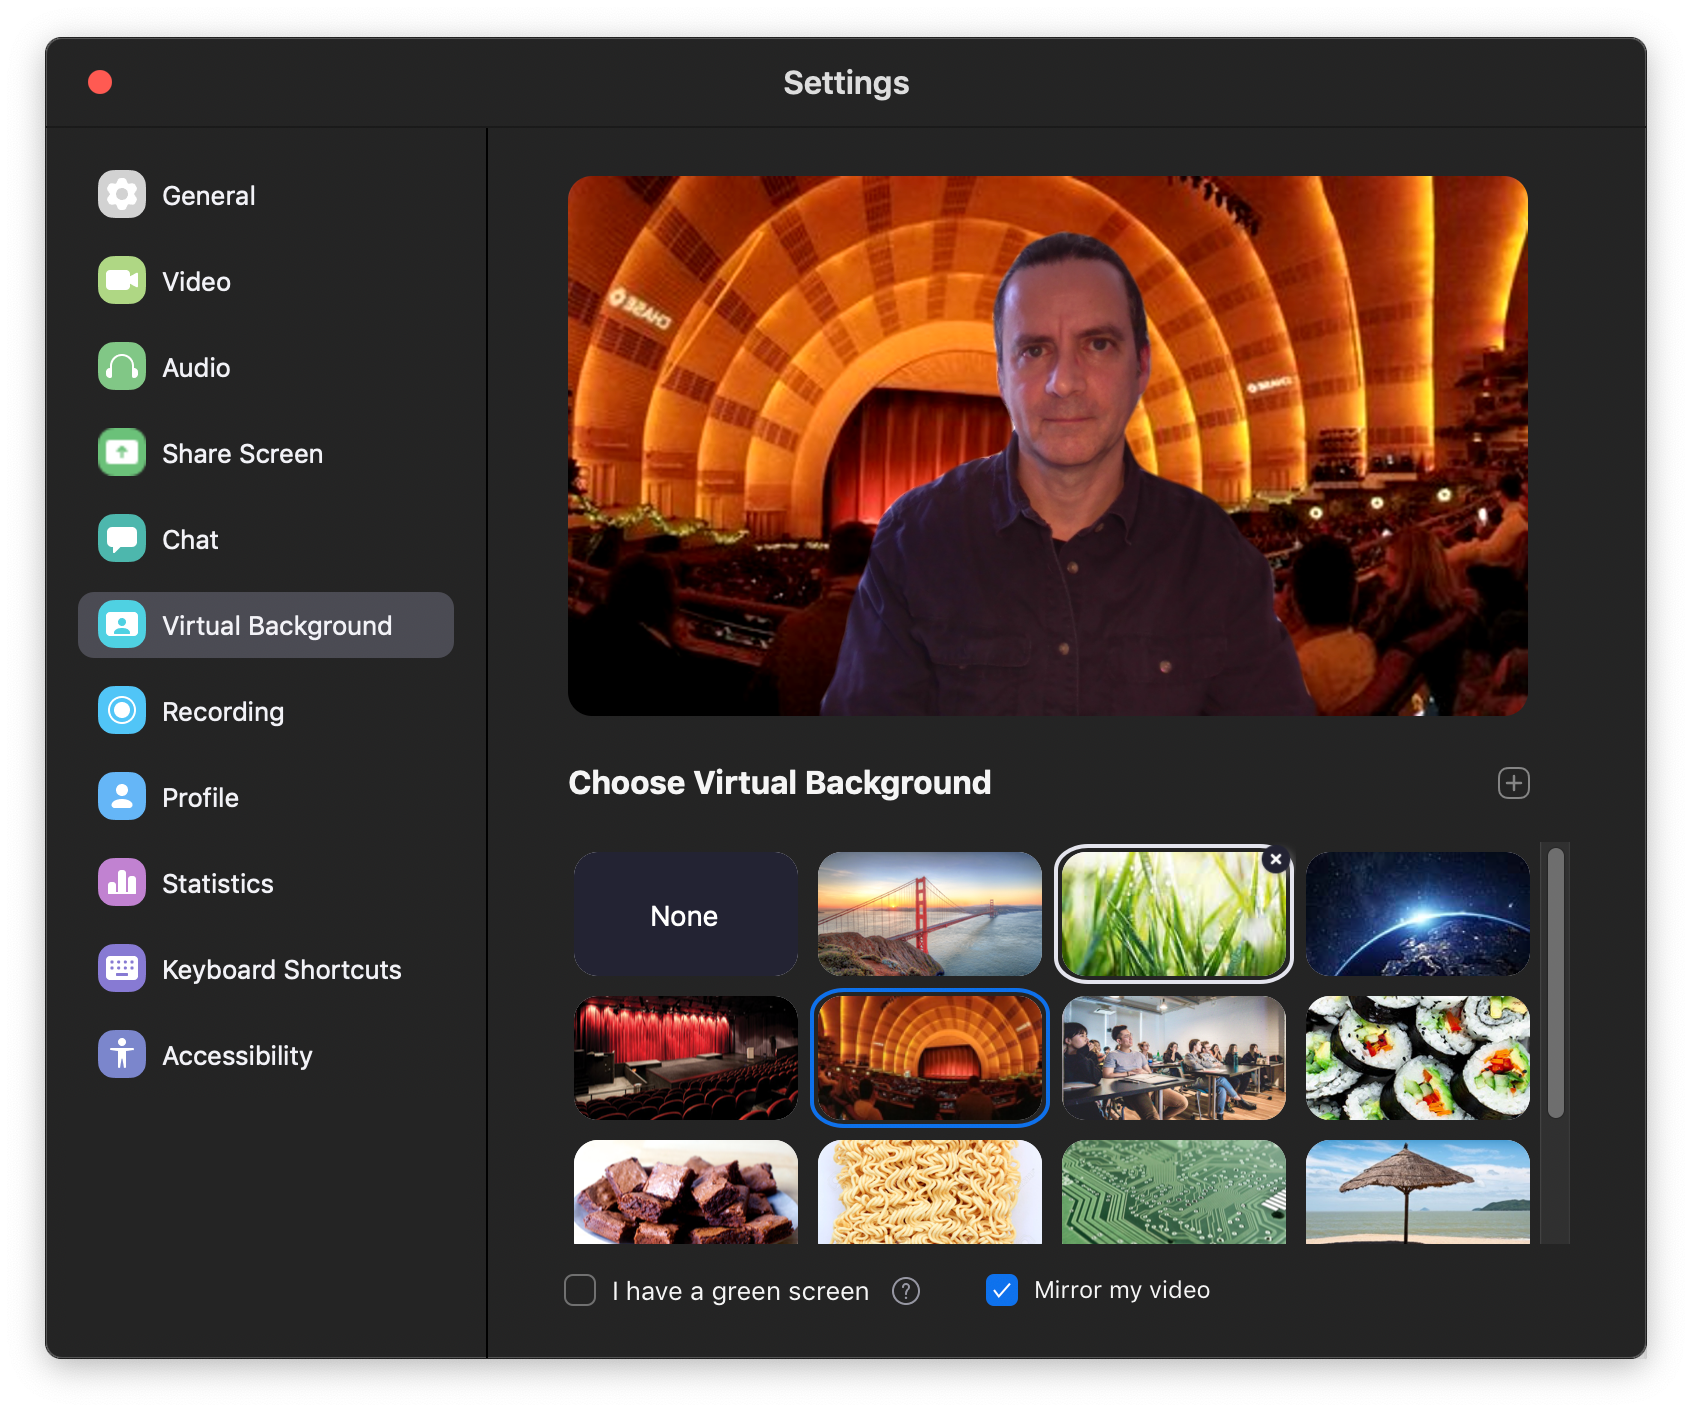Click the Recording circle icon

tap(122, 710)
